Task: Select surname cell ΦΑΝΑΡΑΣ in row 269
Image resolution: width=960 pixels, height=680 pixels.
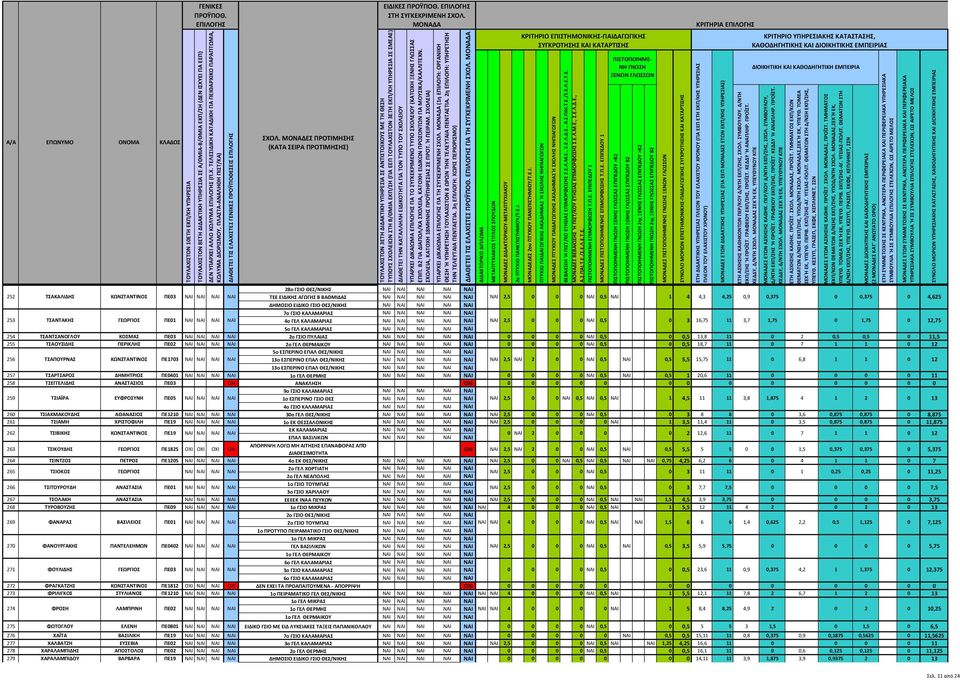Action: pos(60,523)
